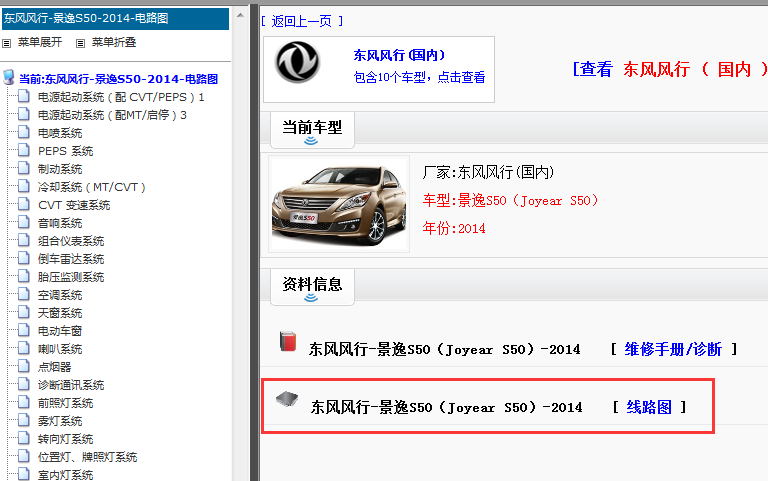
Task: Open the 音响系统 tree item
Action: click(x=60, y=223)
